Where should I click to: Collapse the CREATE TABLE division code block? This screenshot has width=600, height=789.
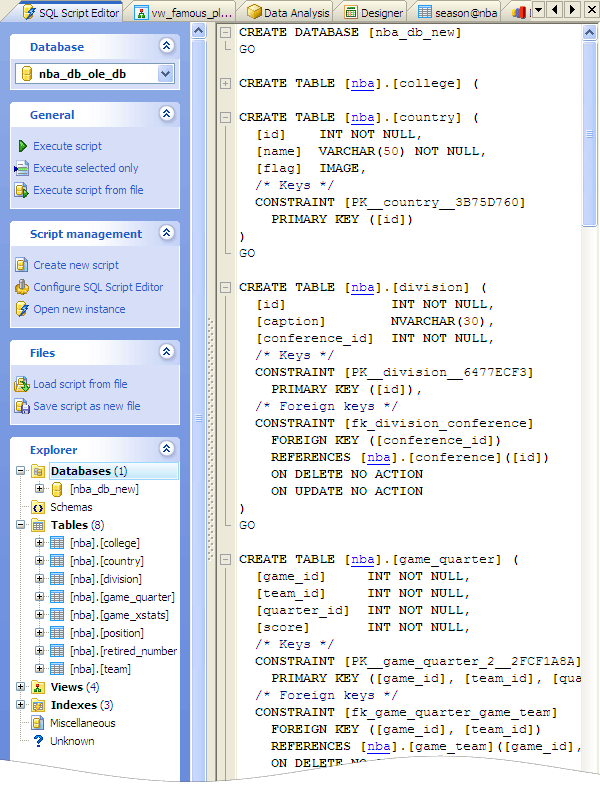pyautogui.click(x=226, y=288)
